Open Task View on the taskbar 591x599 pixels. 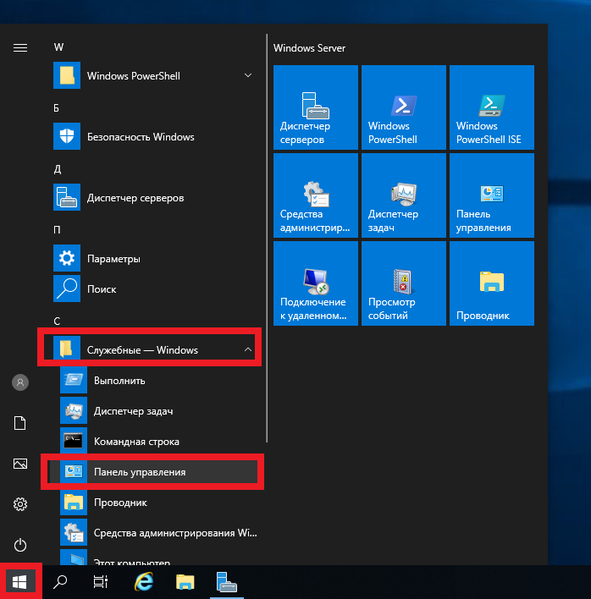coord(101,582)
